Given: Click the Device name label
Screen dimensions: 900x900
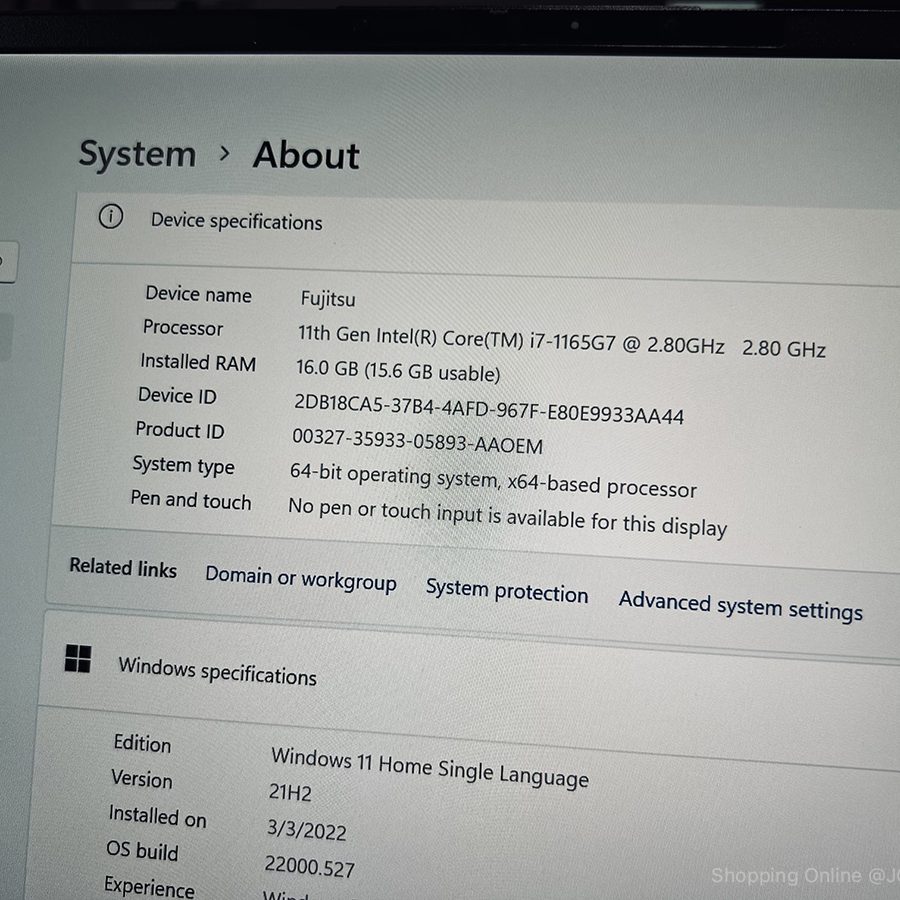Looking at the screenshot, I should click(x=199, y=294).
